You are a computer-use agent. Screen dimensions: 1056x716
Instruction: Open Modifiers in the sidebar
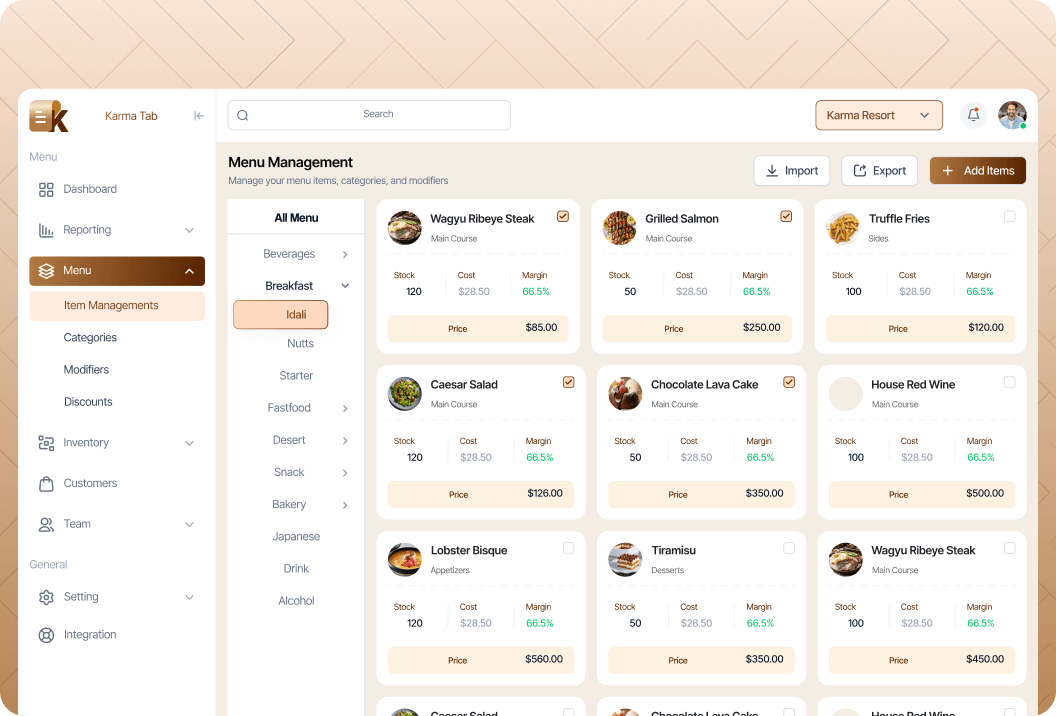click(x=86, y=370)
